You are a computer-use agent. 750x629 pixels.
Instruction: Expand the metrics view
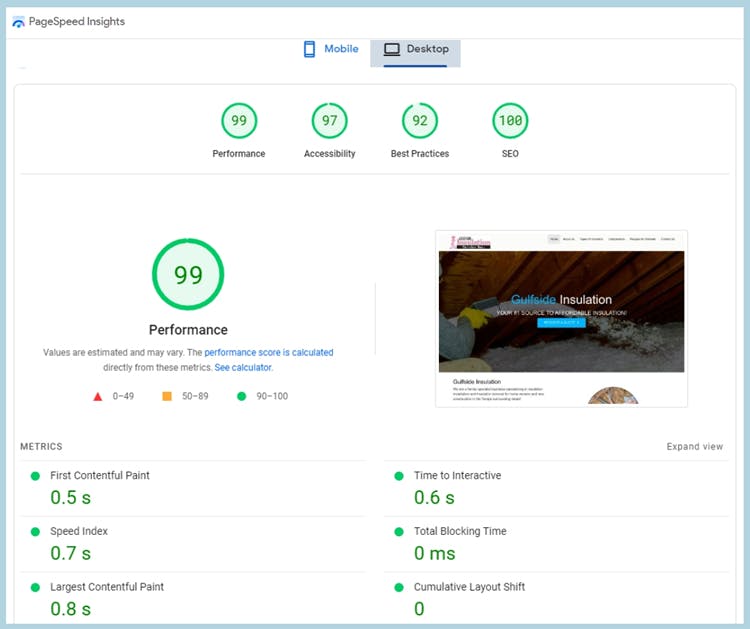point(694,447)
